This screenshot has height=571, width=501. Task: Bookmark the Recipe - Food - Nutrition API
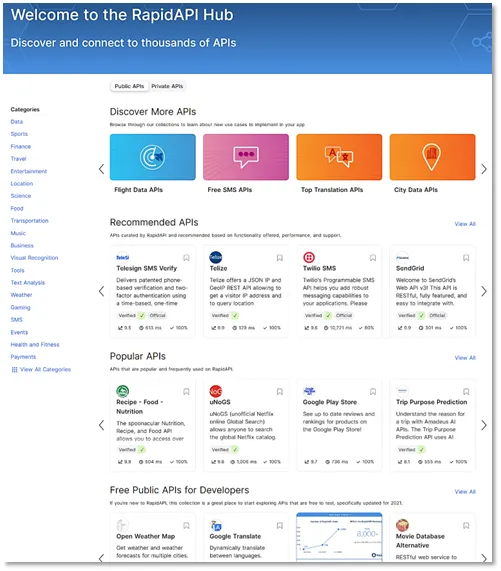click(x=186, y=392)
